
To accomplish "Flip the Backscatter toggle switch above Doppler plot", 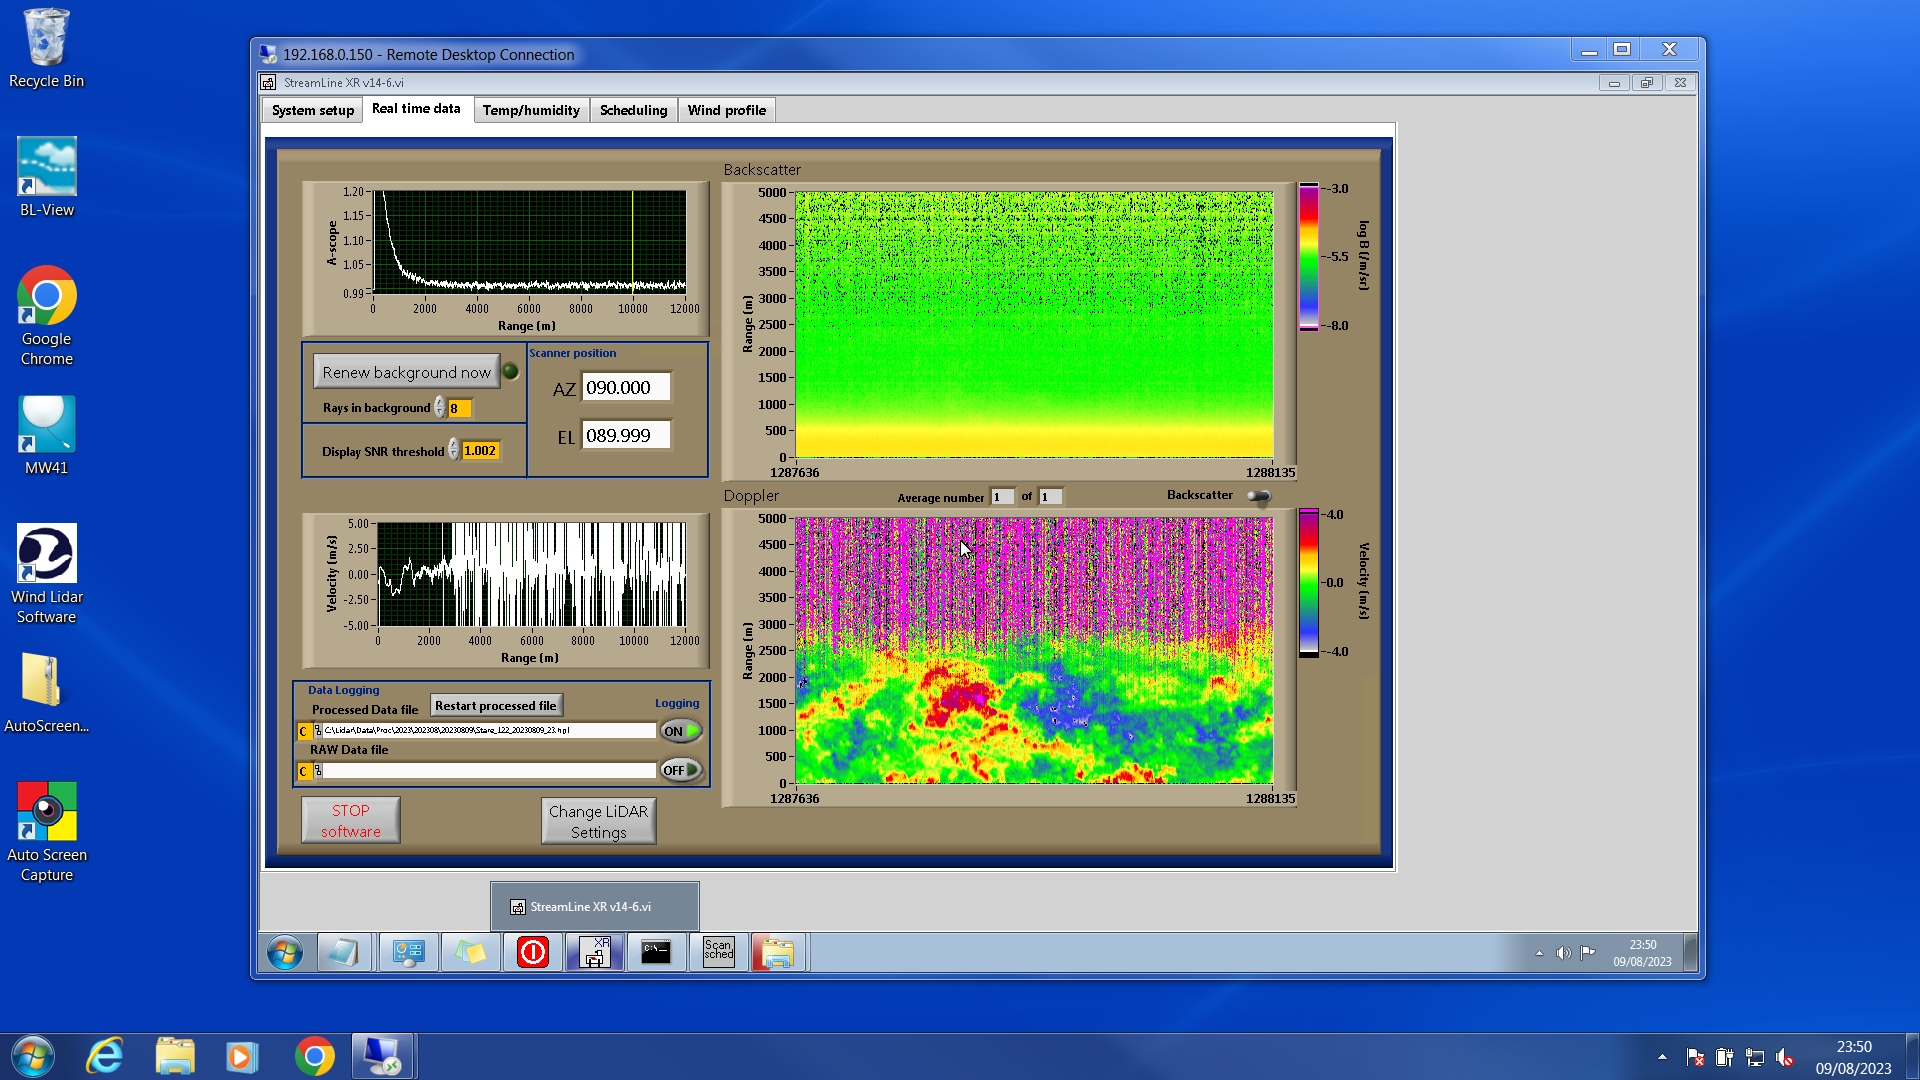I will [x=1259, y=496].
